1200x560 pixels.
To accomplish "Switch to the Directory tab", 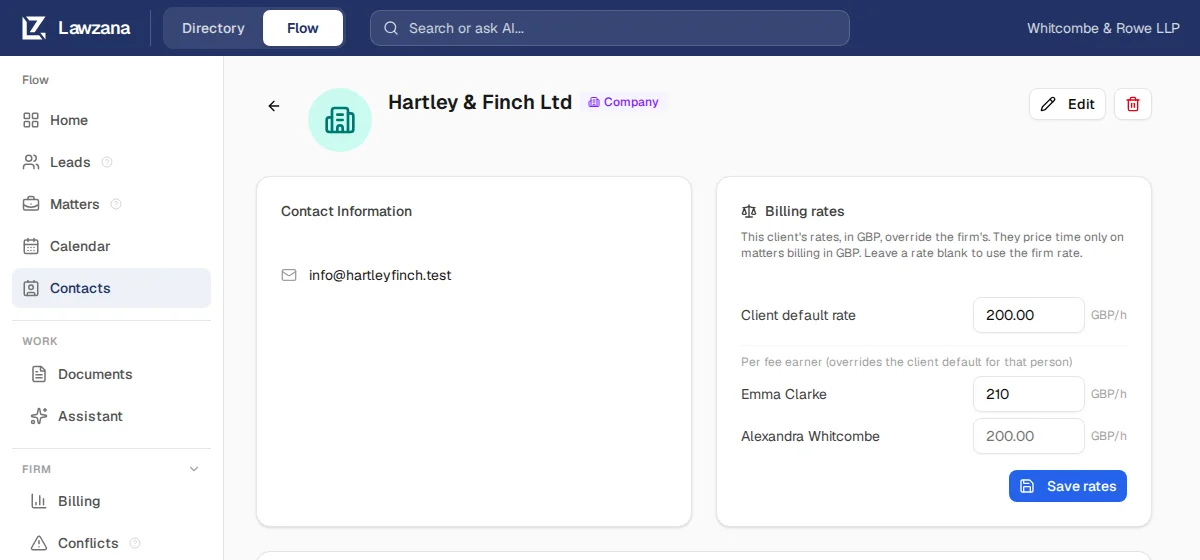I will (213, 28).
